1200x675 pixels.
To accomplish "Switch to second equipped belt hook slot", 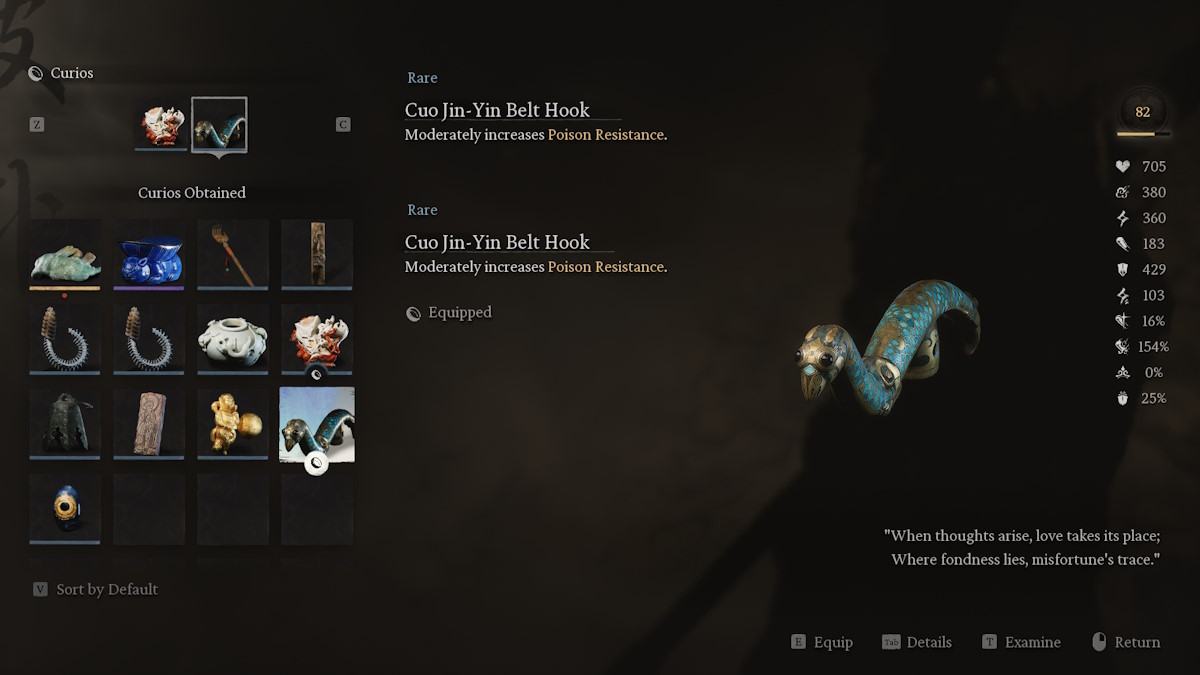I will (x=219, y=125).
